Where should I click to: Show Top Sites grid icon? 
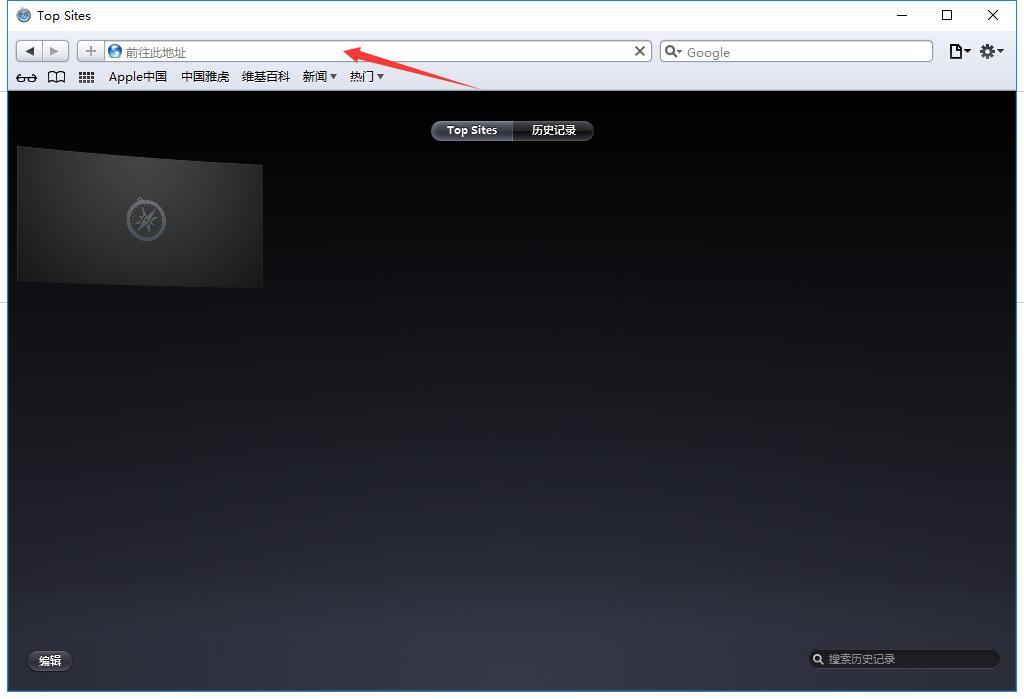pyautogui.click(x=86, y=77)
